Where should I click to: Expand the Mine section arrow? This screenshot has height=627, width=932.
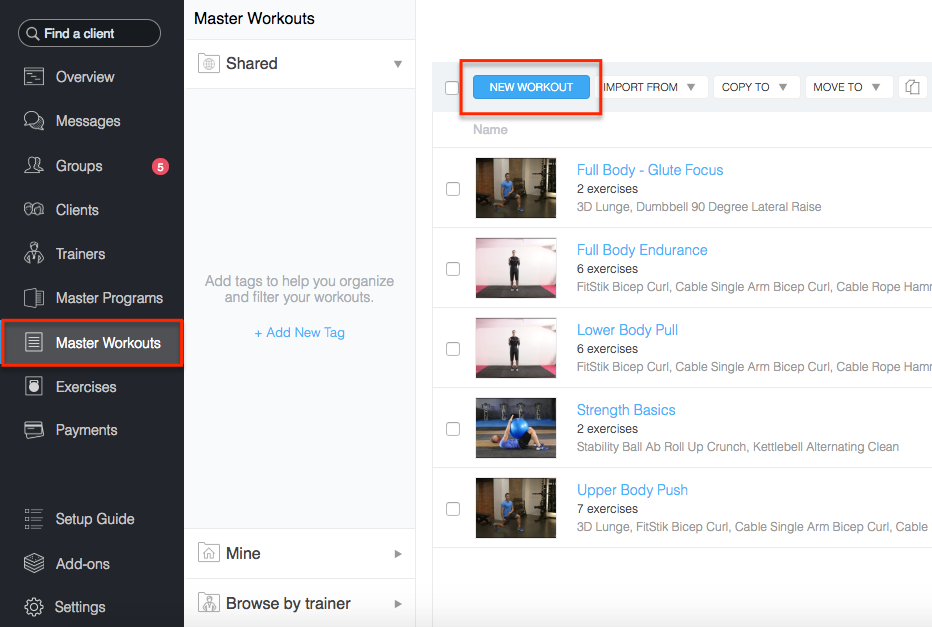pos(398,554)
